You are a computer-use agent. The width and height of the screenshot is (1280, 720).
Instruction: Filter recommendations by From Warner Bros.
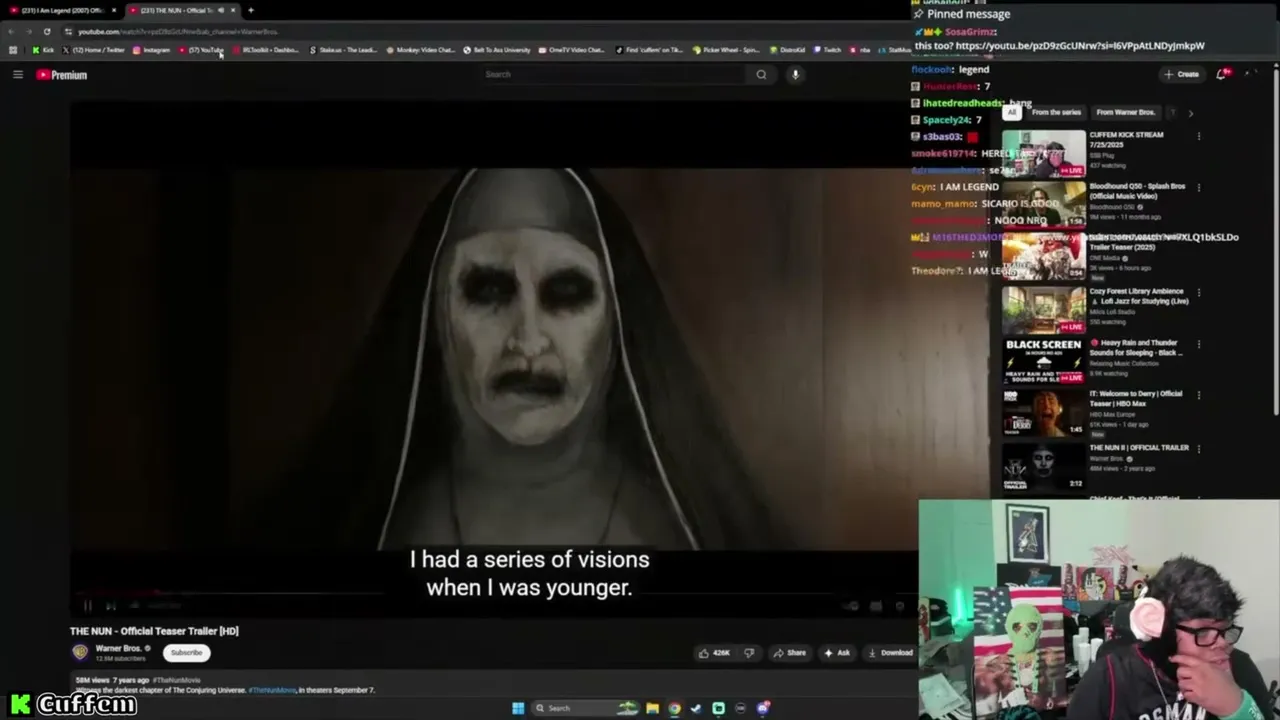(x=1125, y=112)
